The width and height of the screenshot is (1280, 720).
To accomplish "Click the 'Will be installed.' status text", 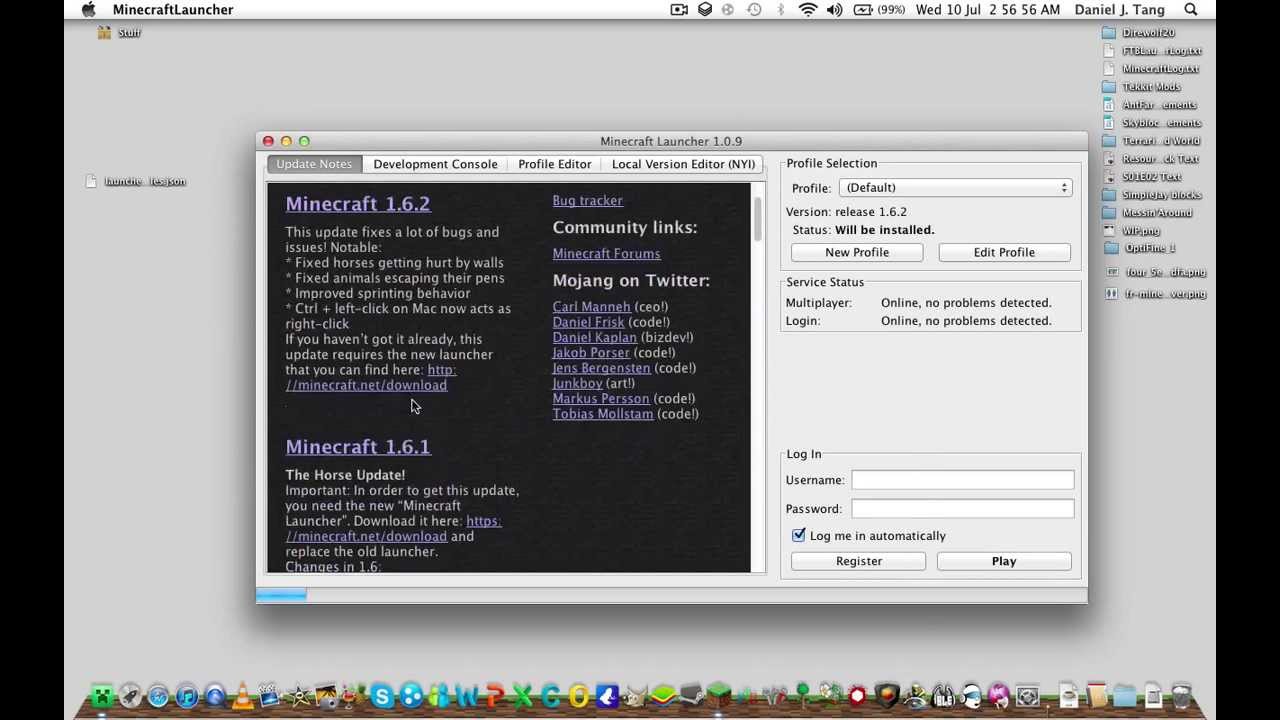I will tap(884, 230).
